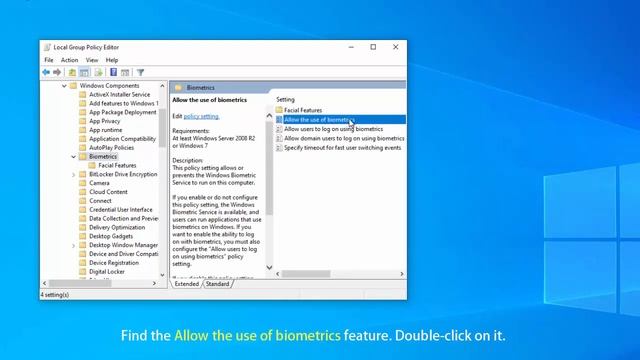Click settings list horizontal scrollbar left arrow

[278, 274]
